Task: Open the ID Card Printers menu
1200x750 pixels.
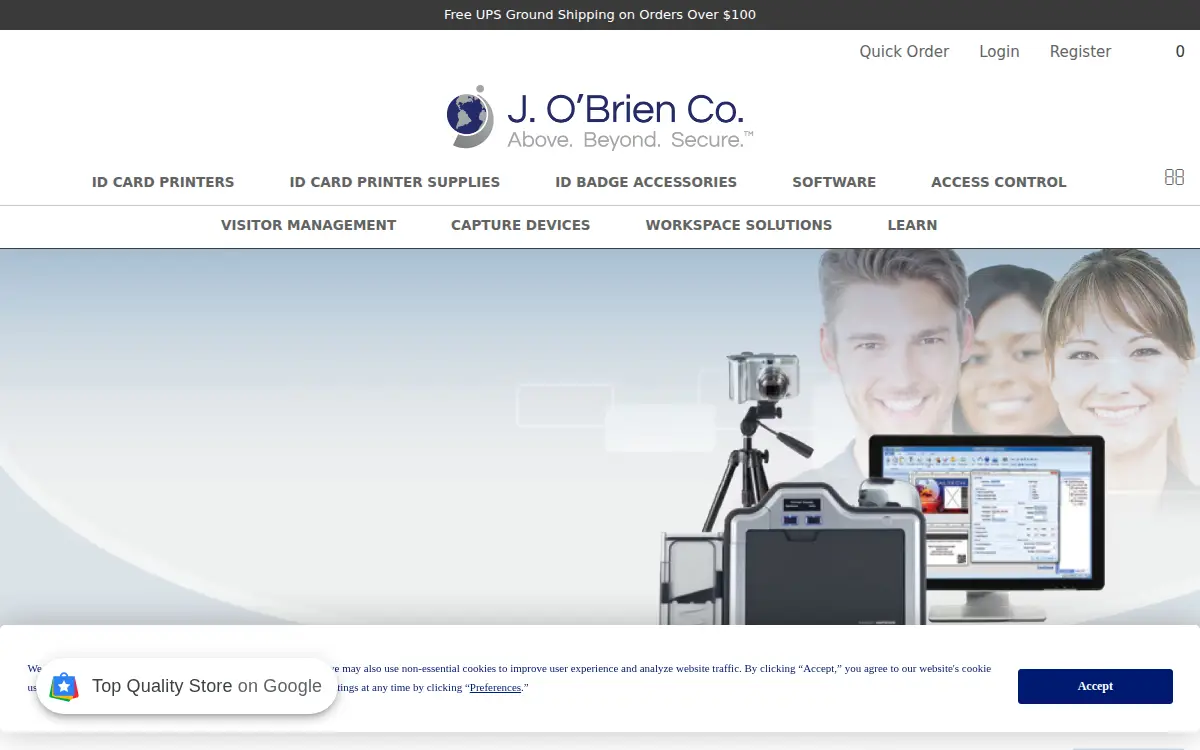Action: pyautogui.click(x=163, y=182)
